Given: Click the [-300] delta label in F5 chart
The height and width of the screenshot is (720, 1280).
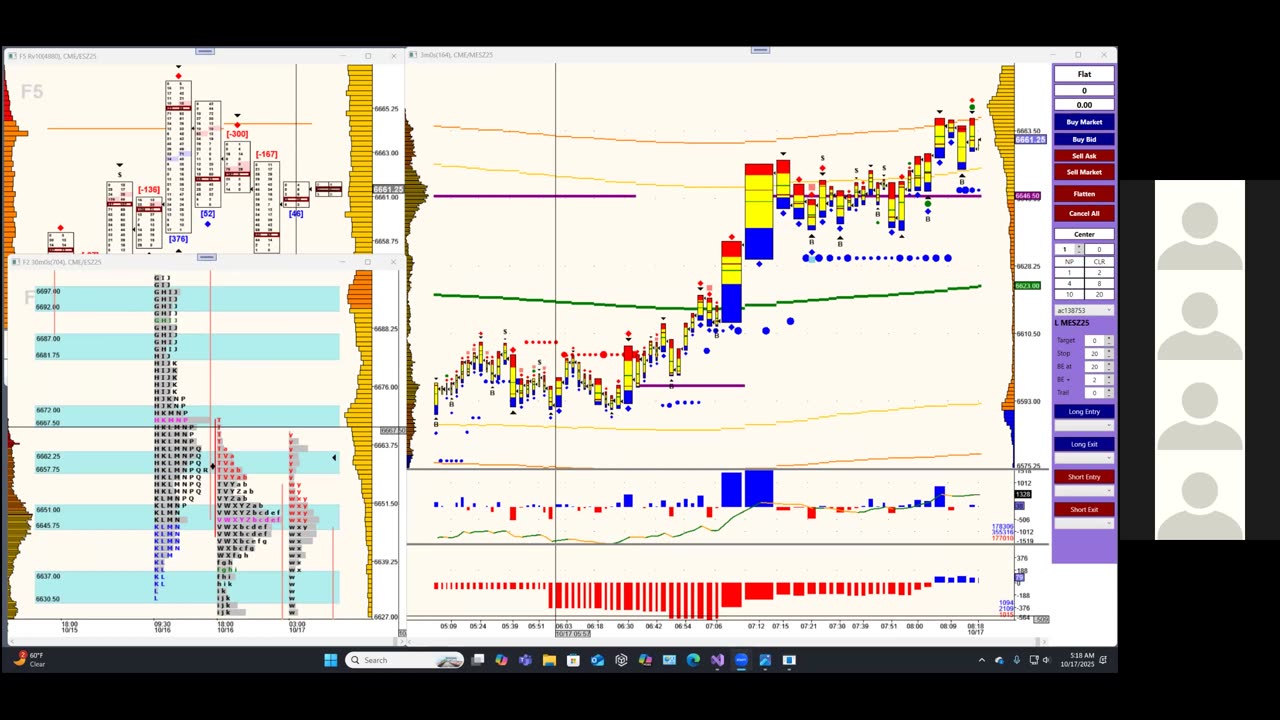Looking at the screenshot, I should click(x=237, y=134).
